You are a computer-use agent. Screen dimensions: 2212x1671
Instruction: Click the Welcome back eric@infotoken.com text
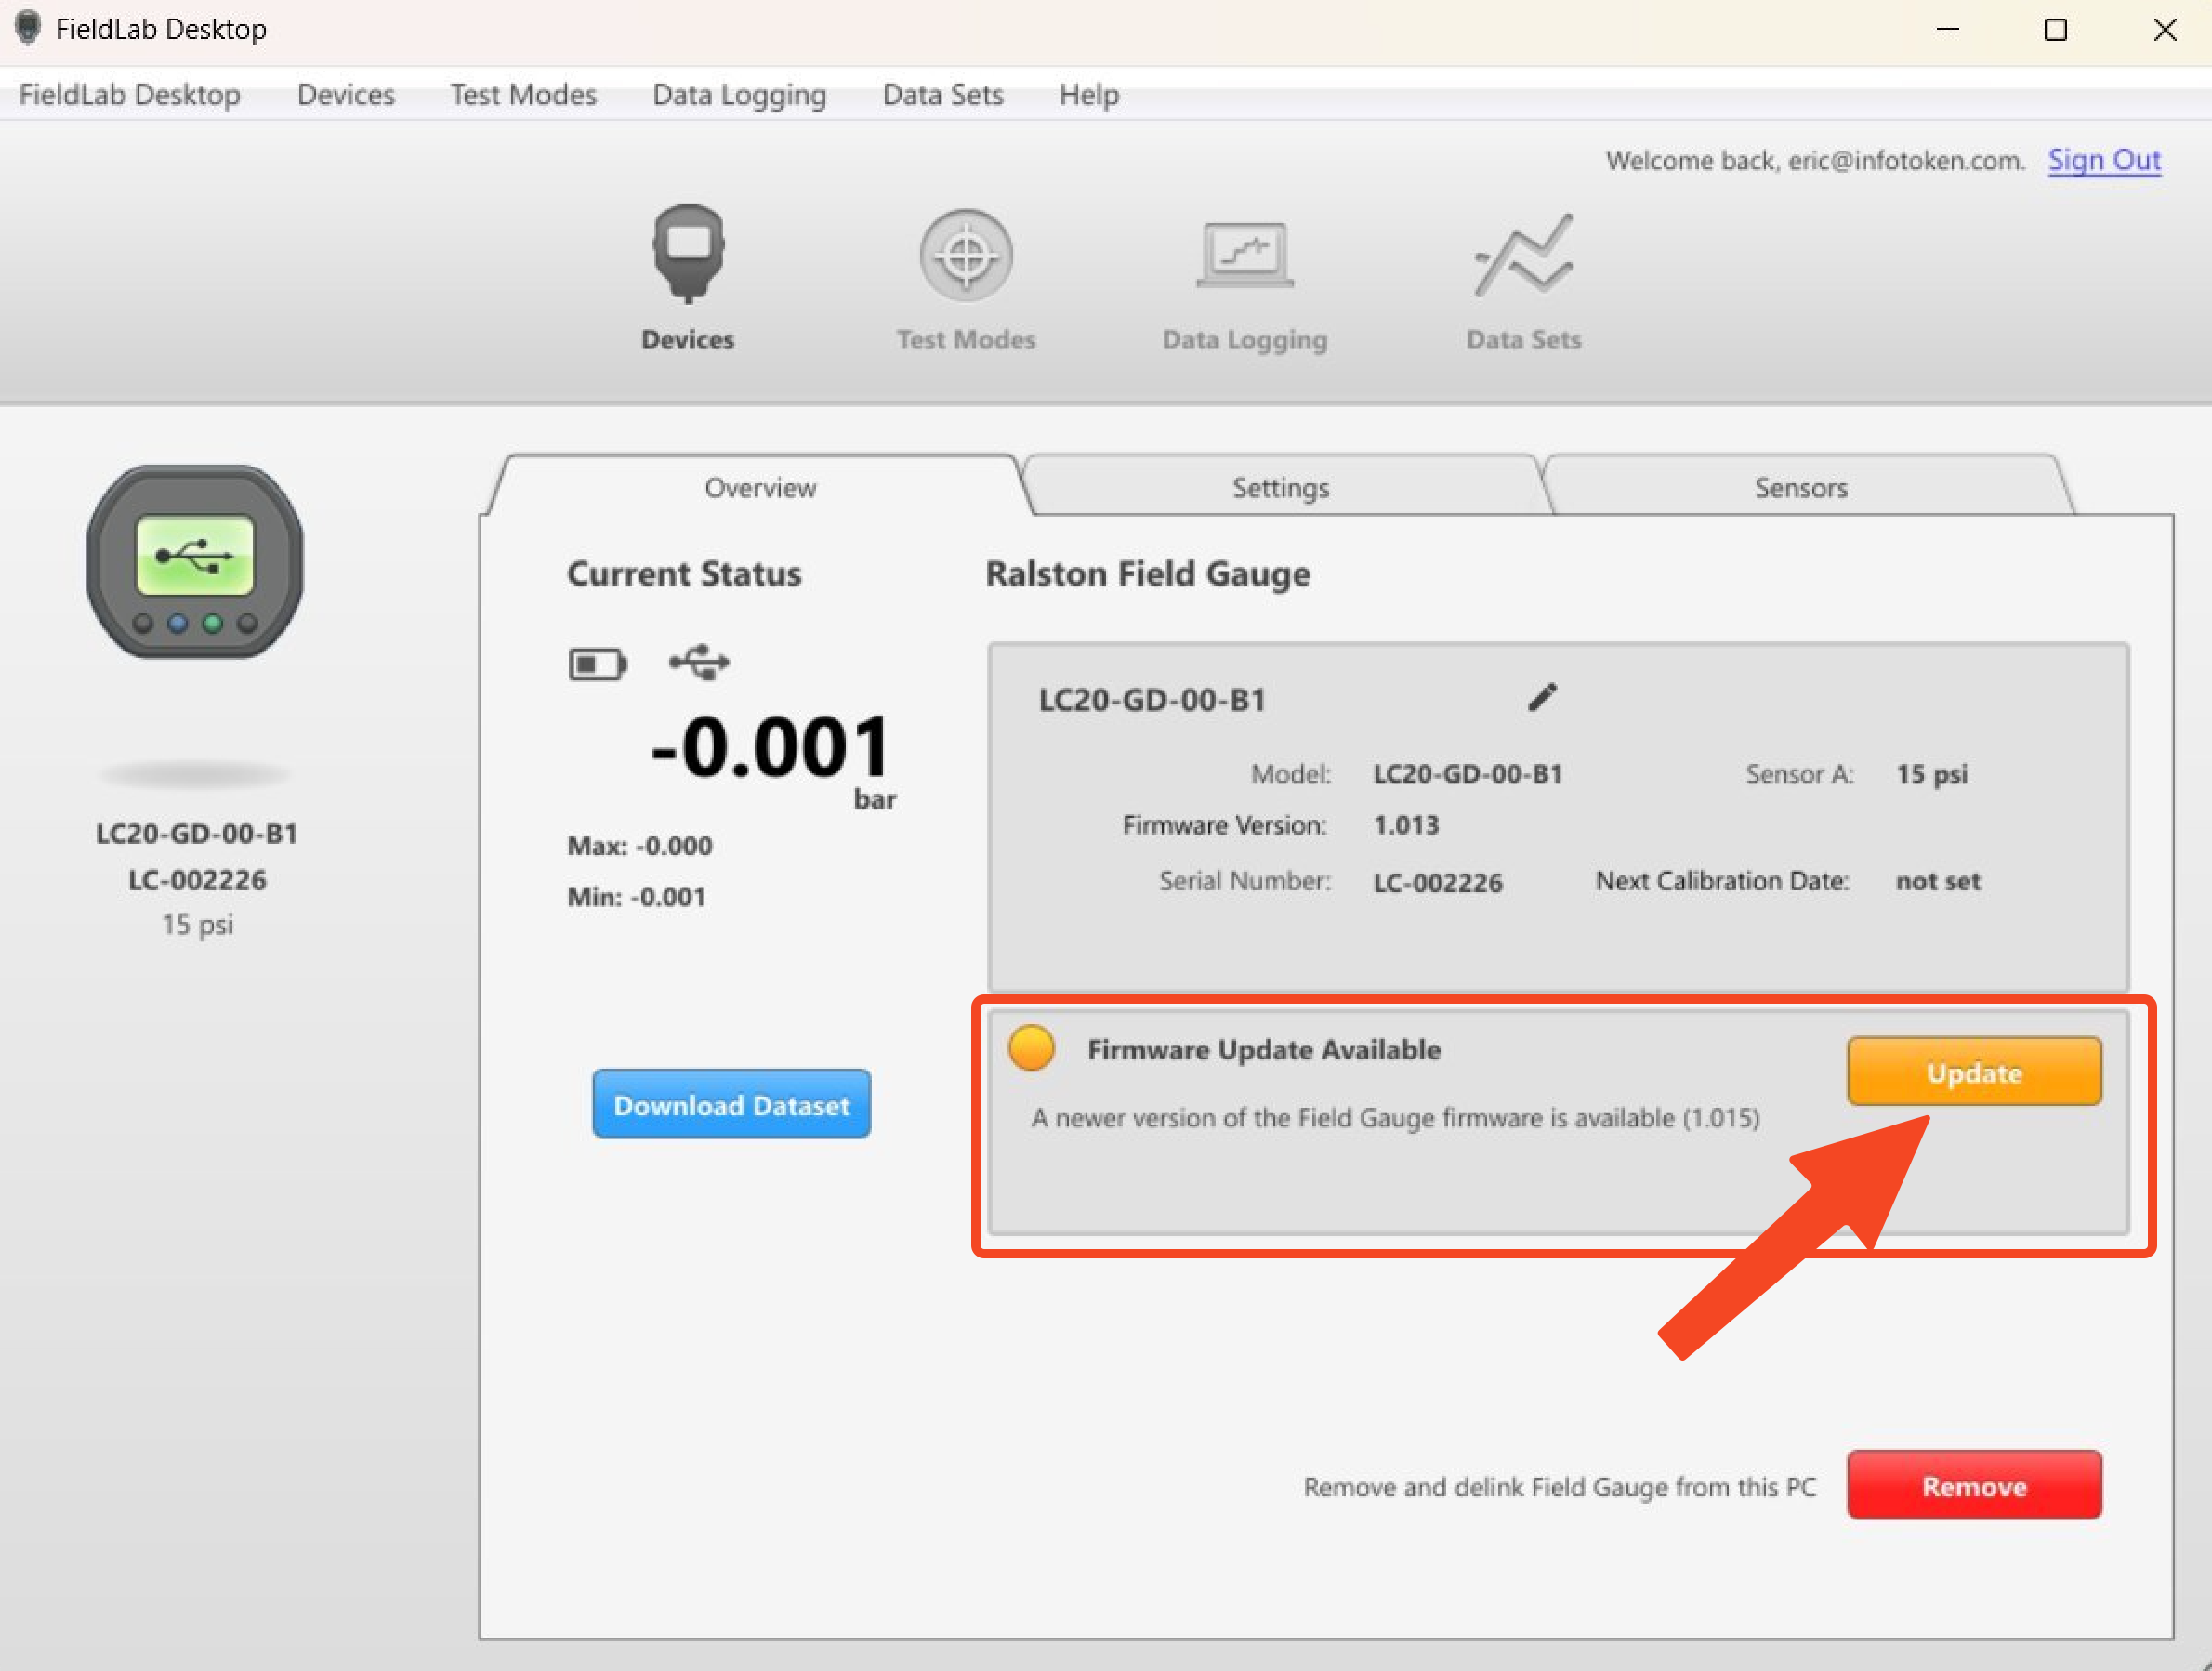1815,160
